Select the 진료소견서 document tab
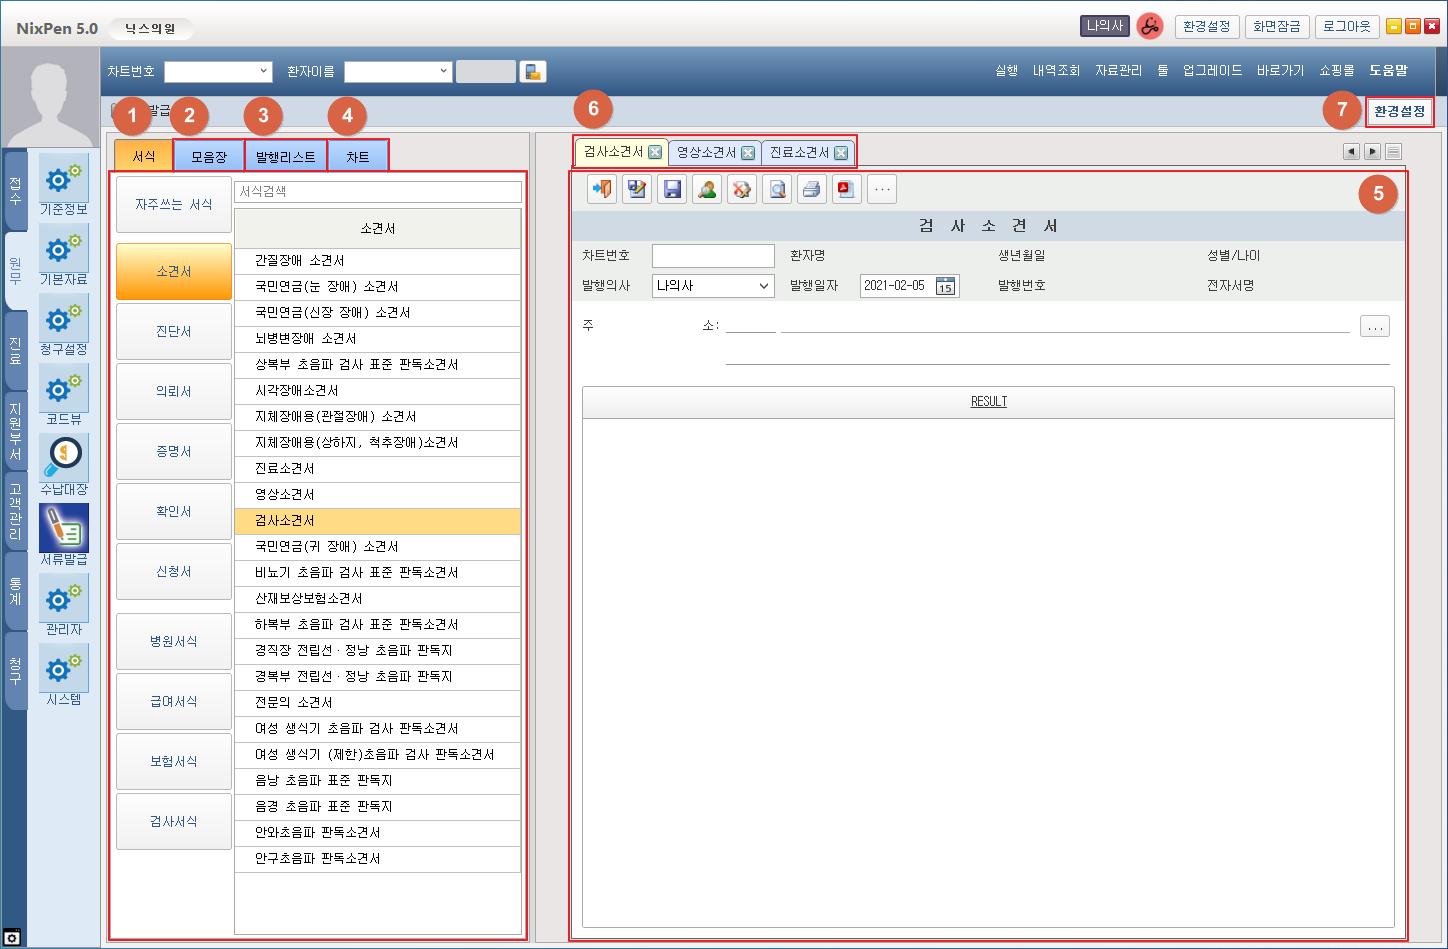The image size is (1448, 949). tap(799, 153)
